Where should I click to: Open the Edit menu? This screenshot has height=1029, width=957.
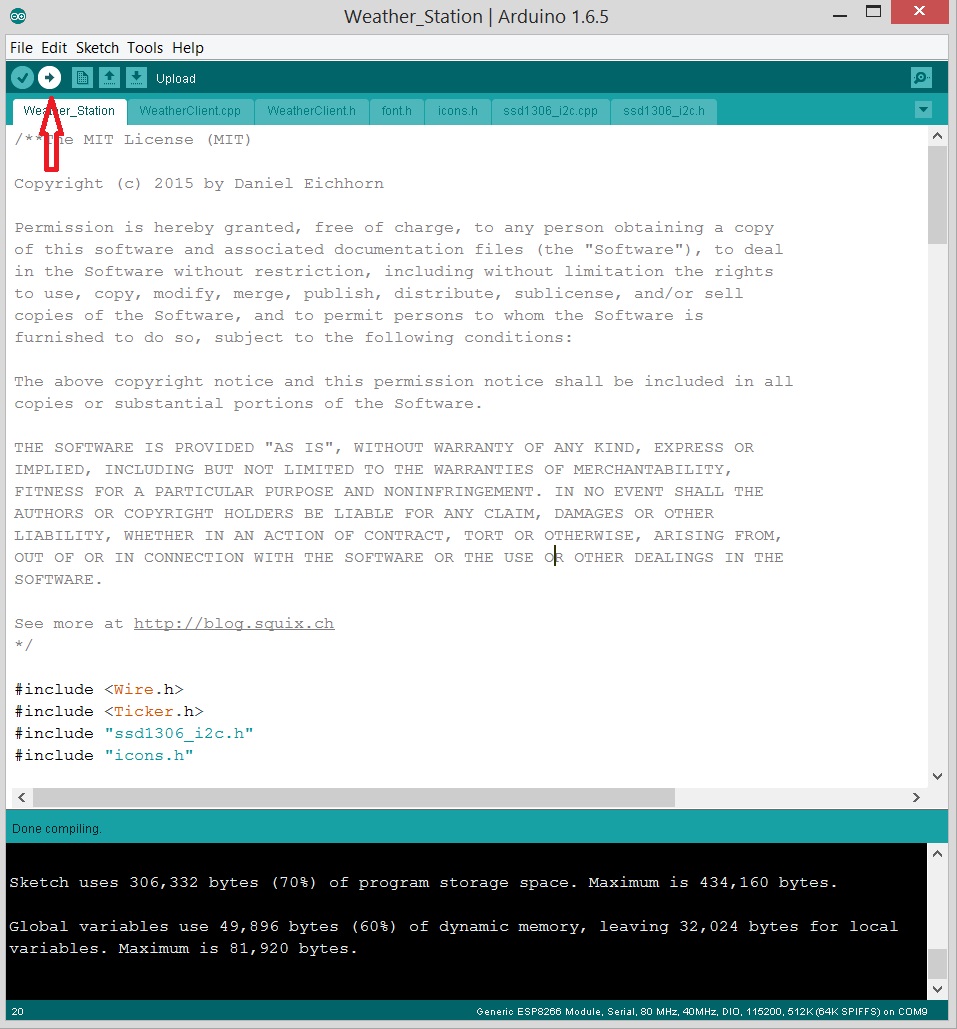54,48
